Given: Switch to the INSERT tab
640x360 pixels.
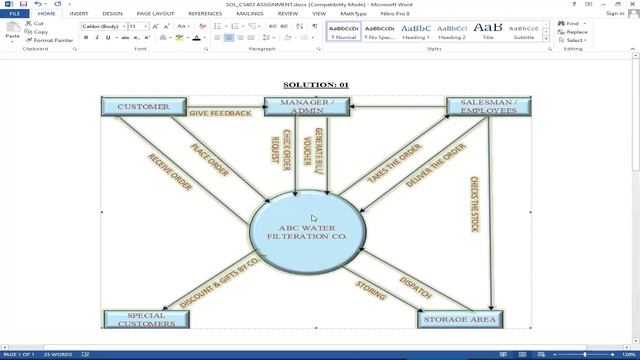Looking at the screenshot, I should click(79, 13).
